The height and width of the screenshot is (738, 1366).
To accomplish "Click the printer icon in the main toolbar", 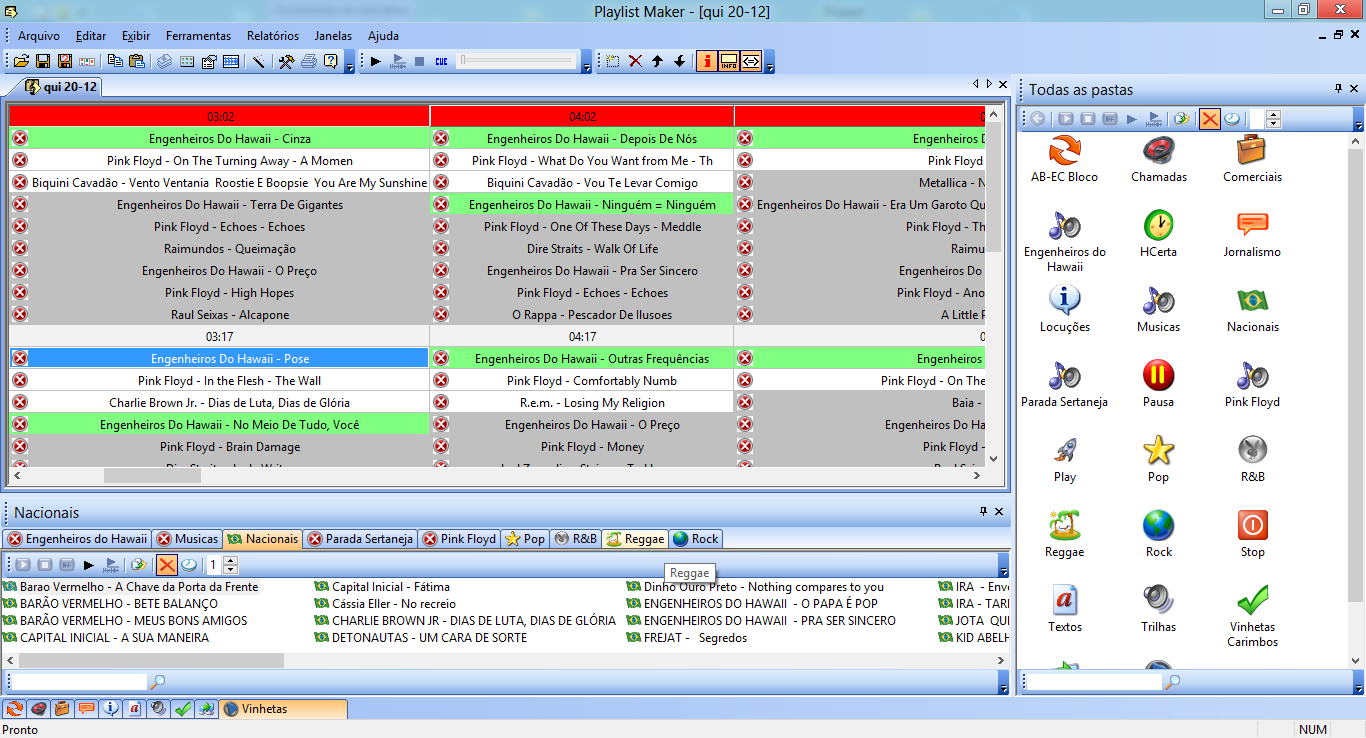I will (x=308, y=61).
